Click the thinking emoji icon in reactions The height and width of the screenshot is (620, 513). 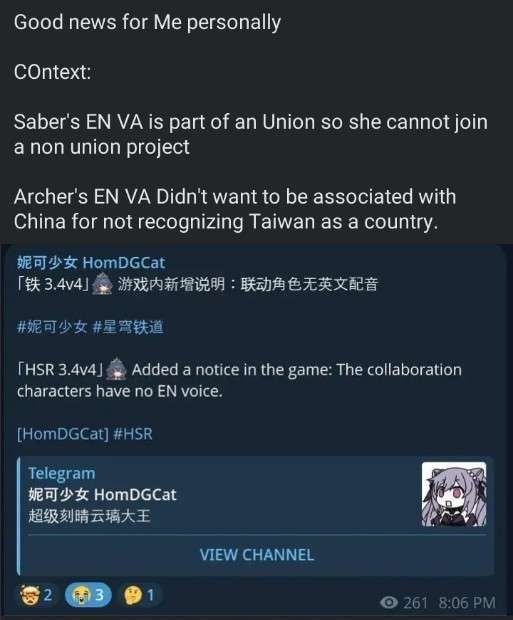133,595
